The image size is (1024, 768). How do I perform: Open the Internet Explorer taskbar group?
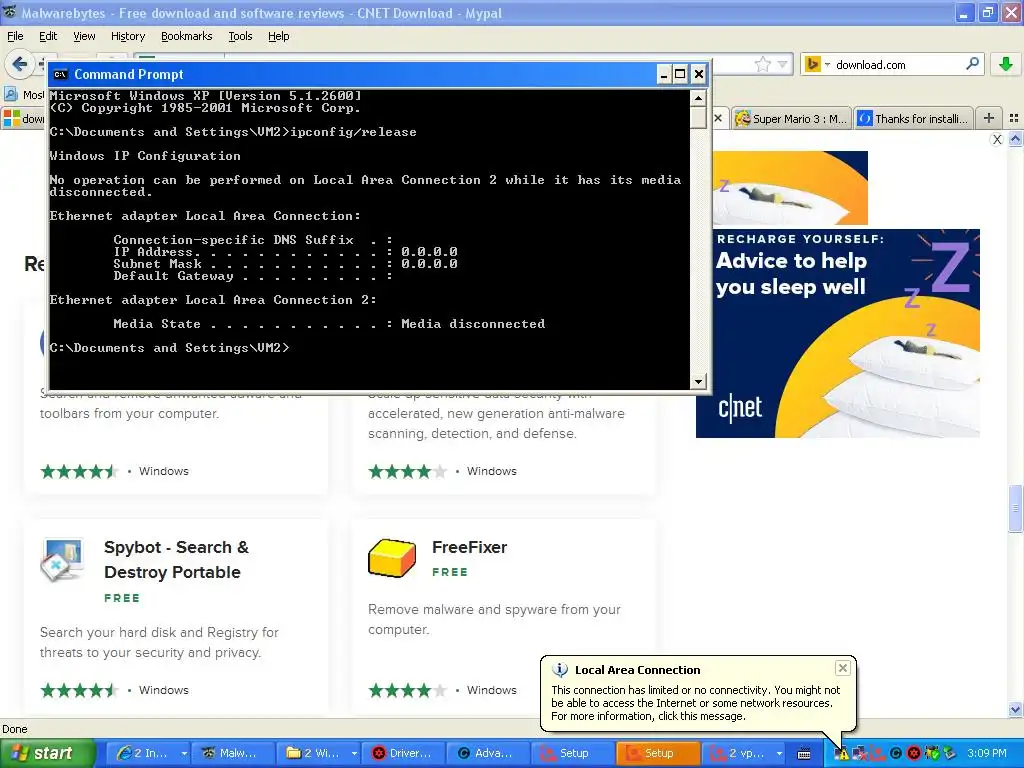coord(150,753)
